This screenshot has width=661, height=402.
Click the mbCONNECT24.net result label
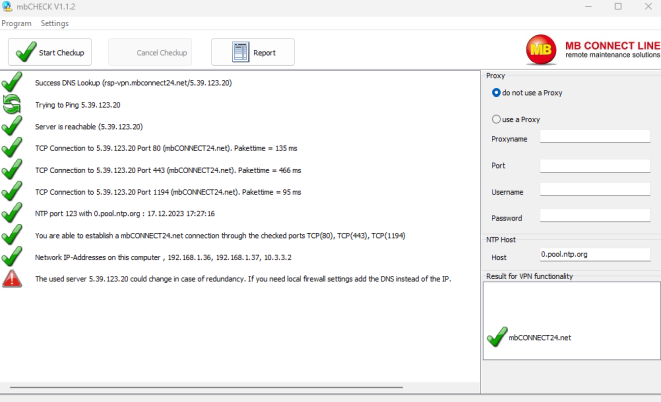pyautogui.click(x=540, y=338)
